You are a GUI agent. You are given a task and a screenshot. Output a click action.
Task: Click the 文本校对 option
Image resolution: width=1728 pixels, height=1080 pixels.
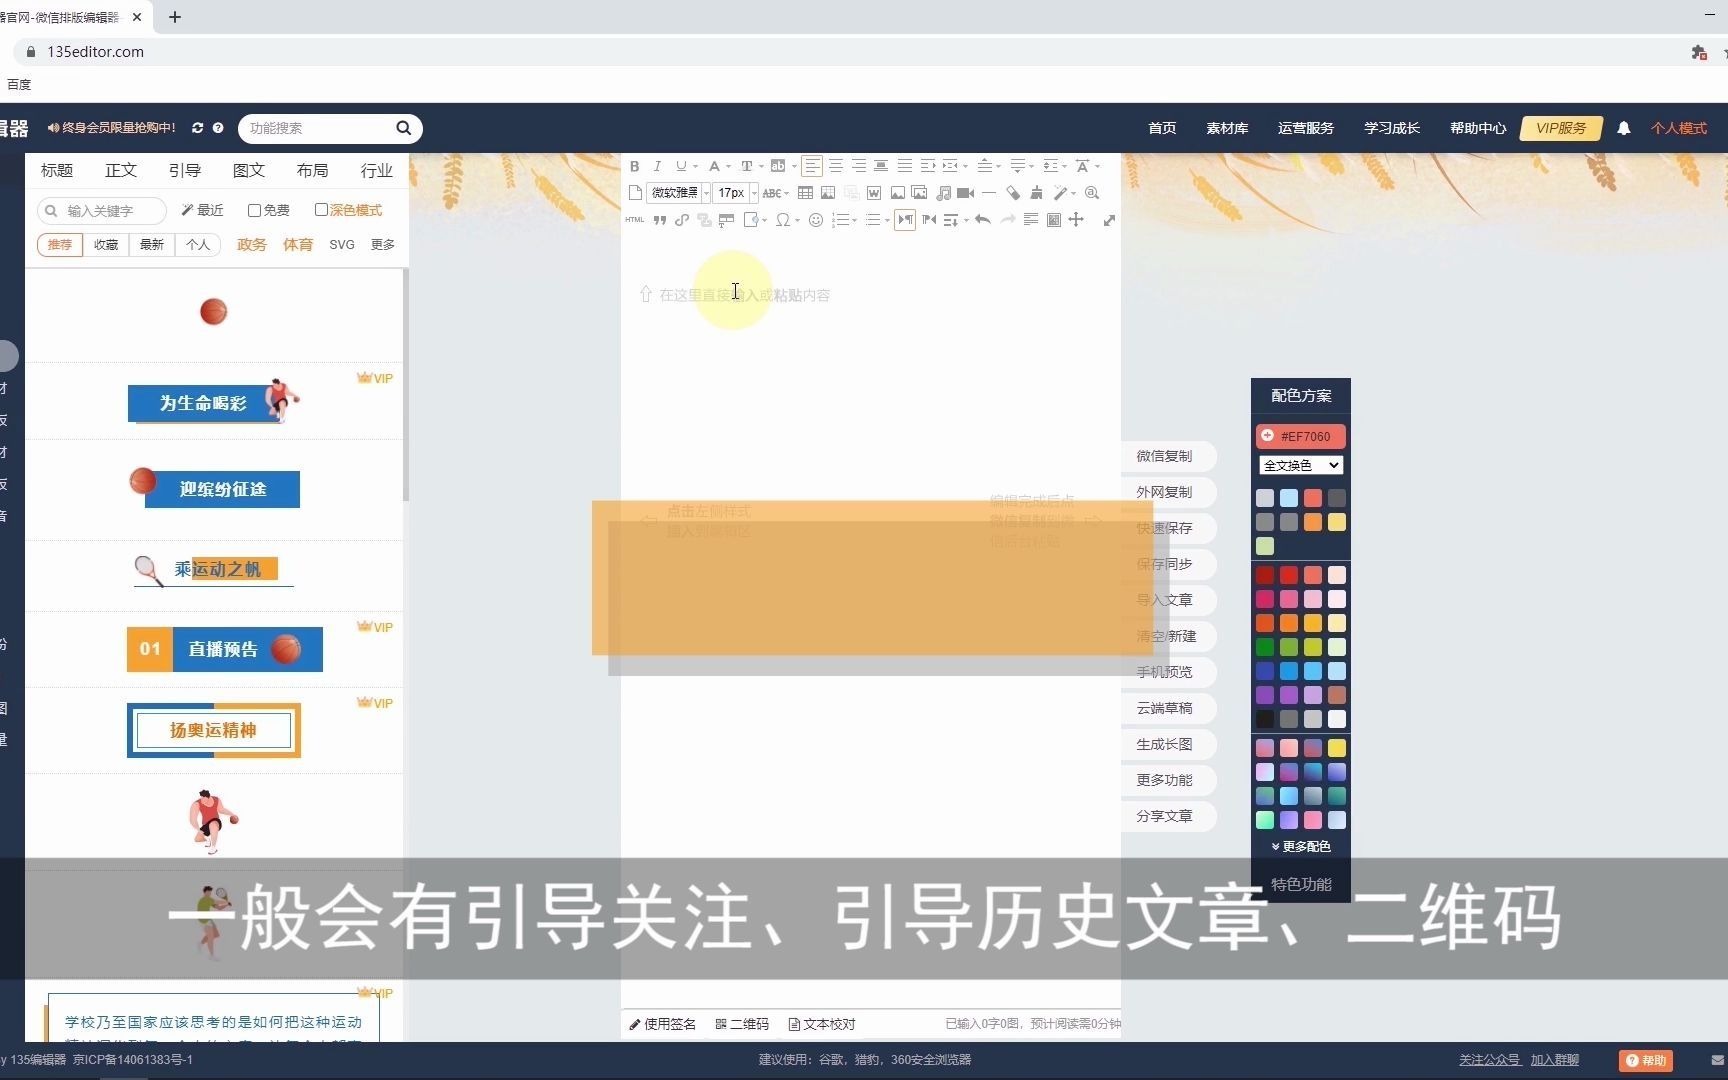(x=822, y=1024)
